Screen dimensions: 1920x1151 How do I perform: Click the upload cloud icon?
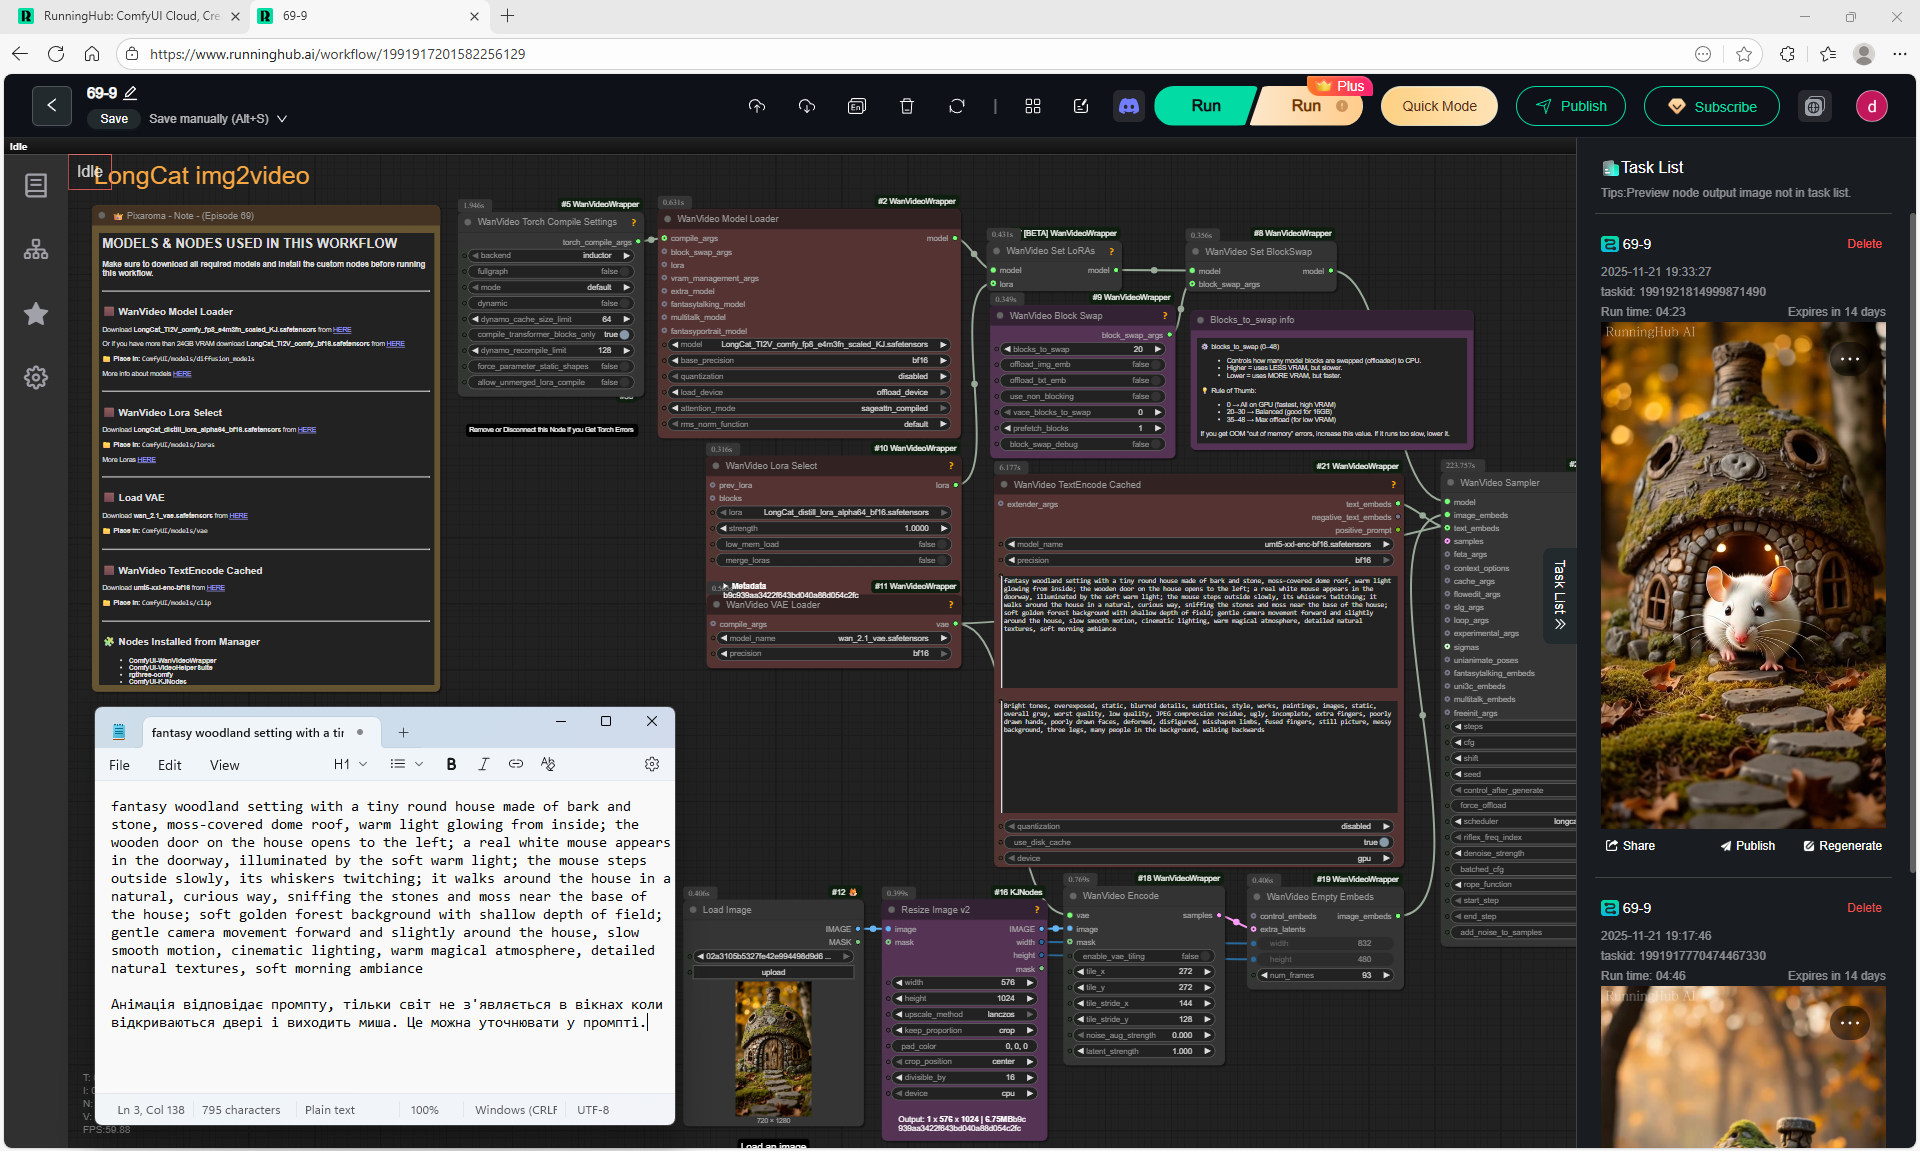(x=757, y=106)
